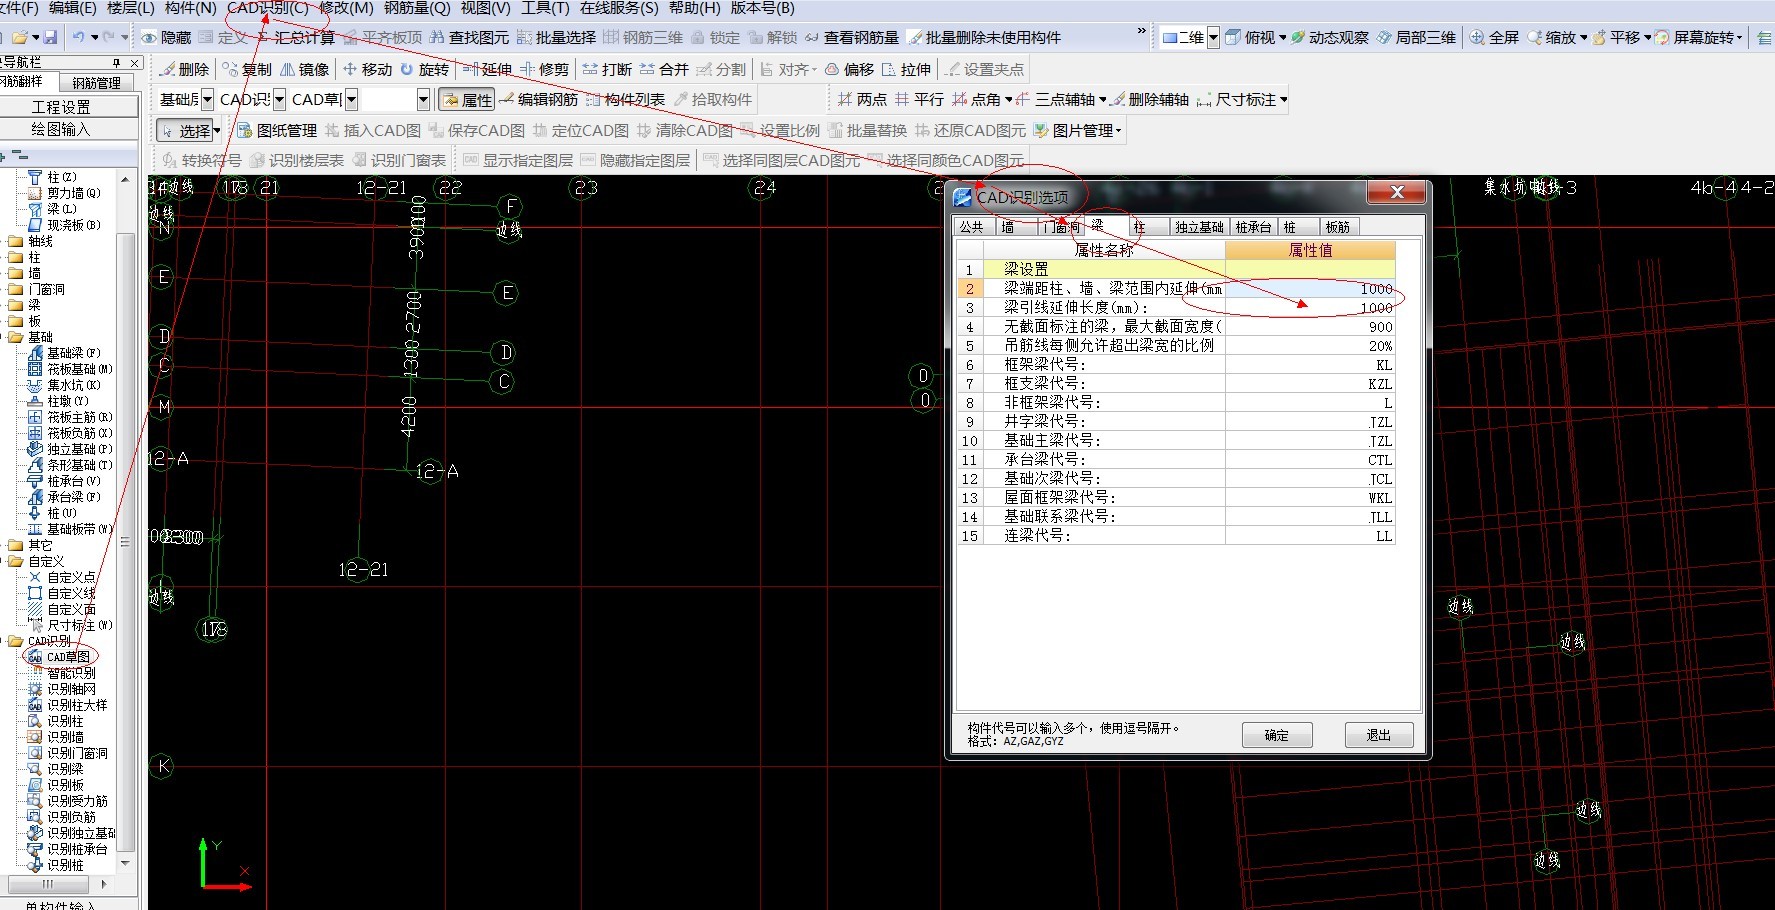Open the CAD识别(C) menu

point(267,8)
